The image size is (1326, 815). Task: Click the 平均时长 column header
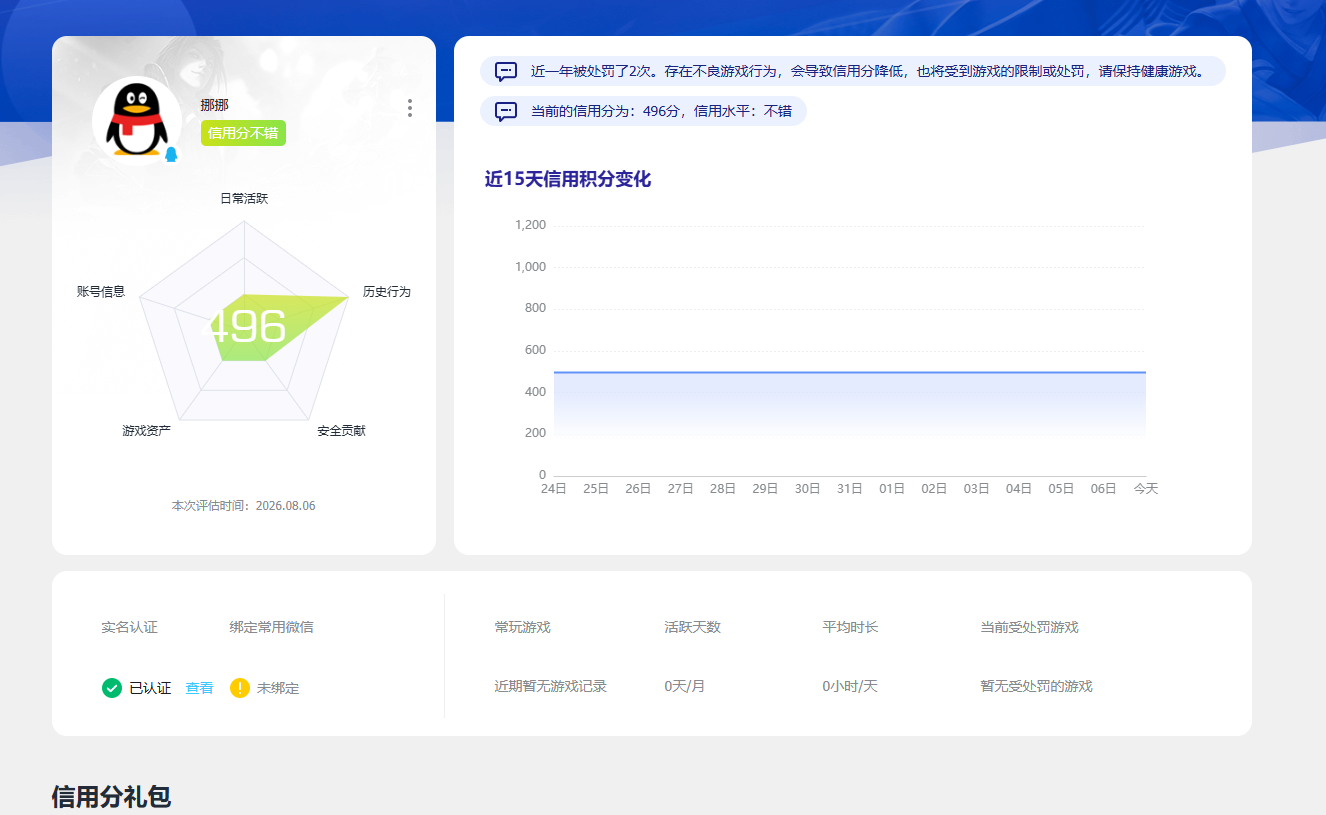tap(850, 628)
